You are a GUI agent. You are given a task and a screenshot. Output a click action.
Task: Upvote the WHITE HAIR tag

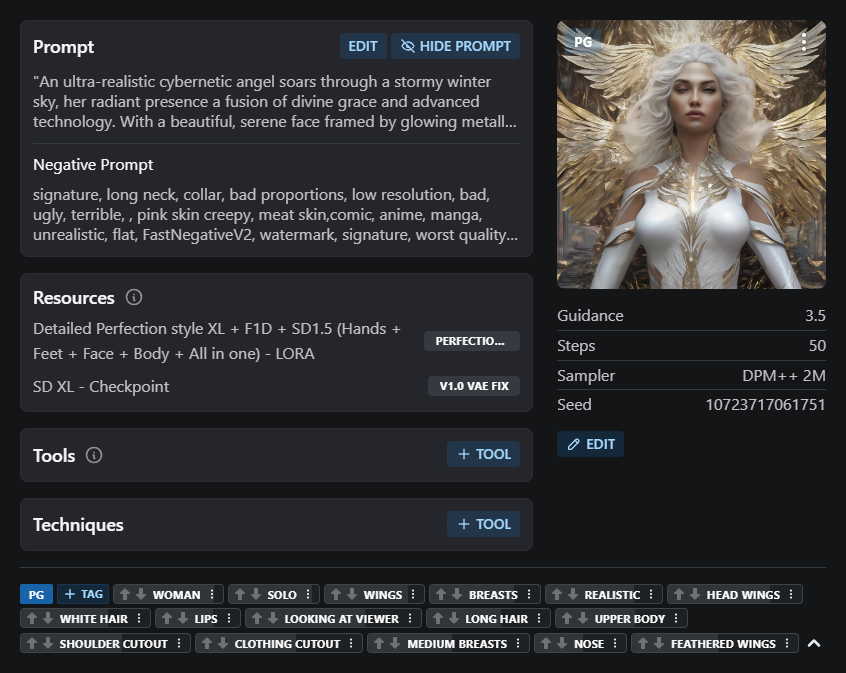pos(32,618)
